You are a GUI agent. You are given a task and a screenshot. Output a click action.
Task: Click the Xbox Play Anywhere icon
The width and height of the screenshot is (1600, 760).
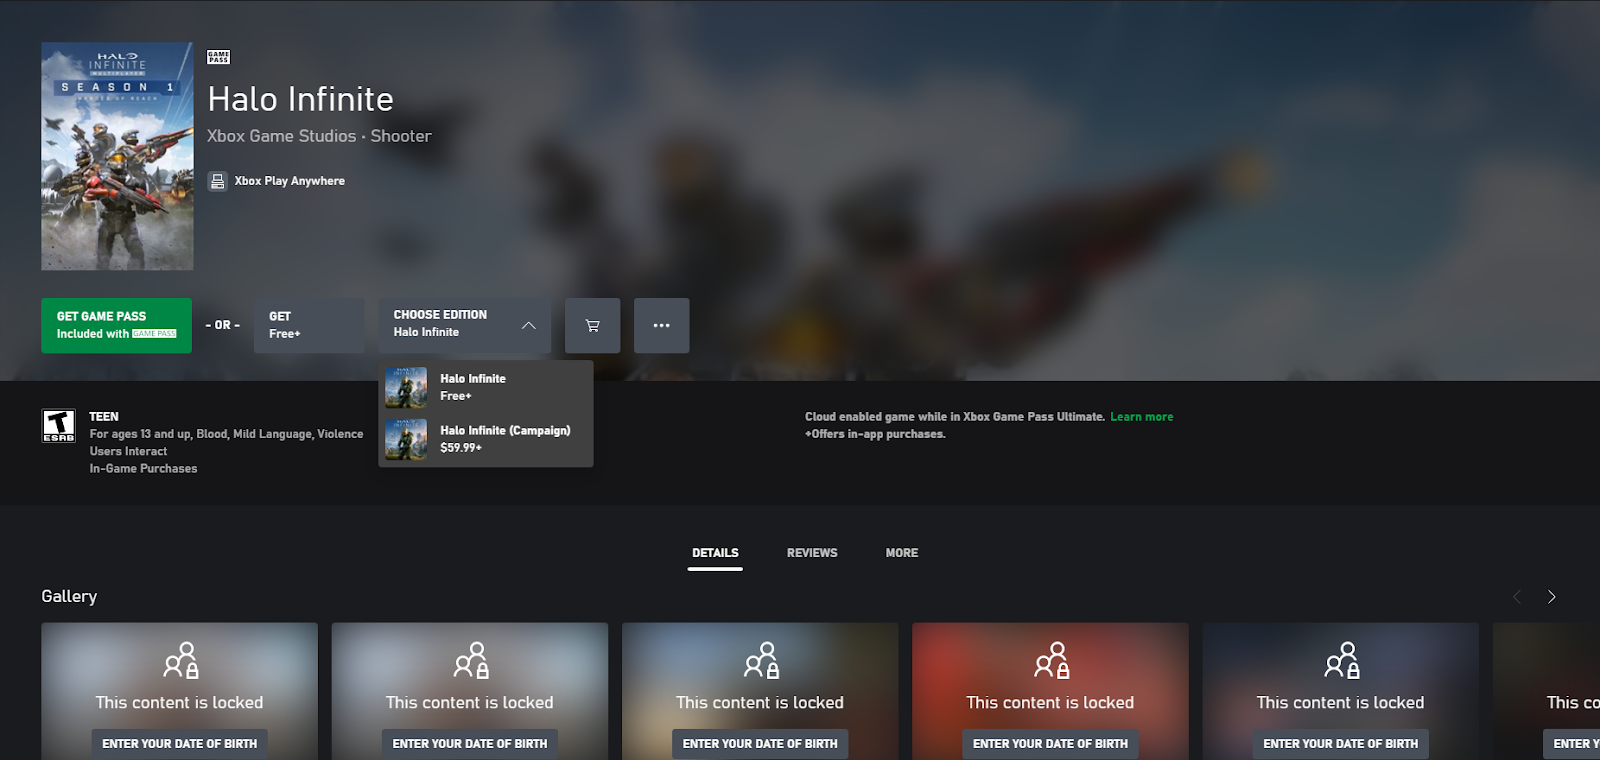(217, 181)
